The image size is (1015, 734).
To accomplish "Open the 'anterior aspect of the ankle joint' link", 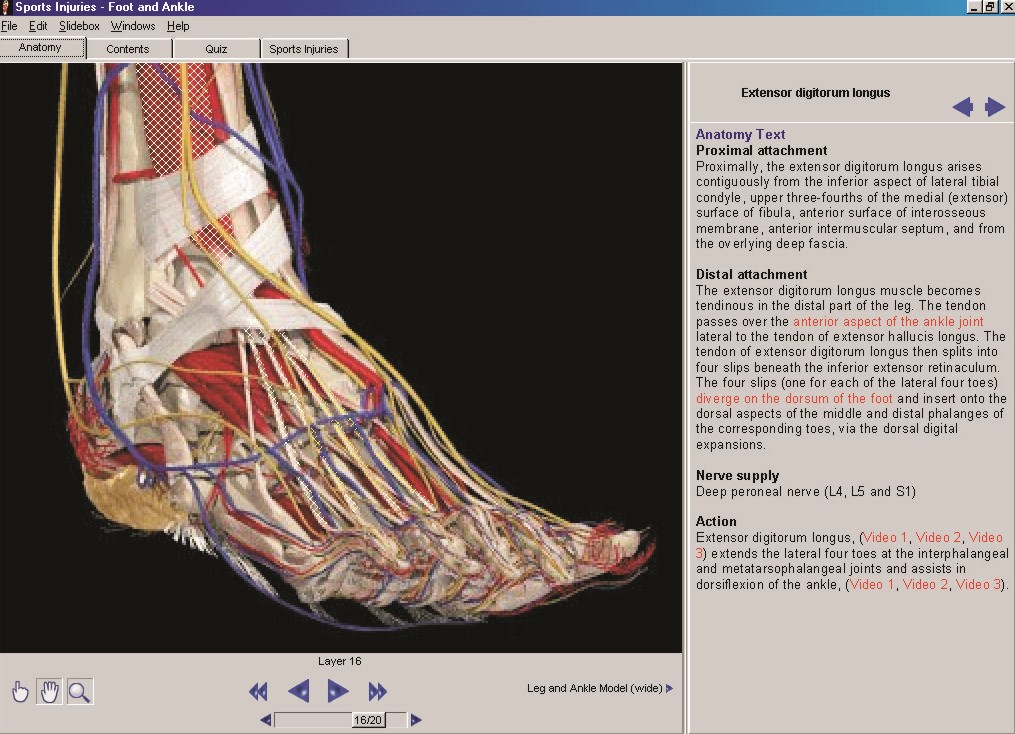I will tap(888, 322).
